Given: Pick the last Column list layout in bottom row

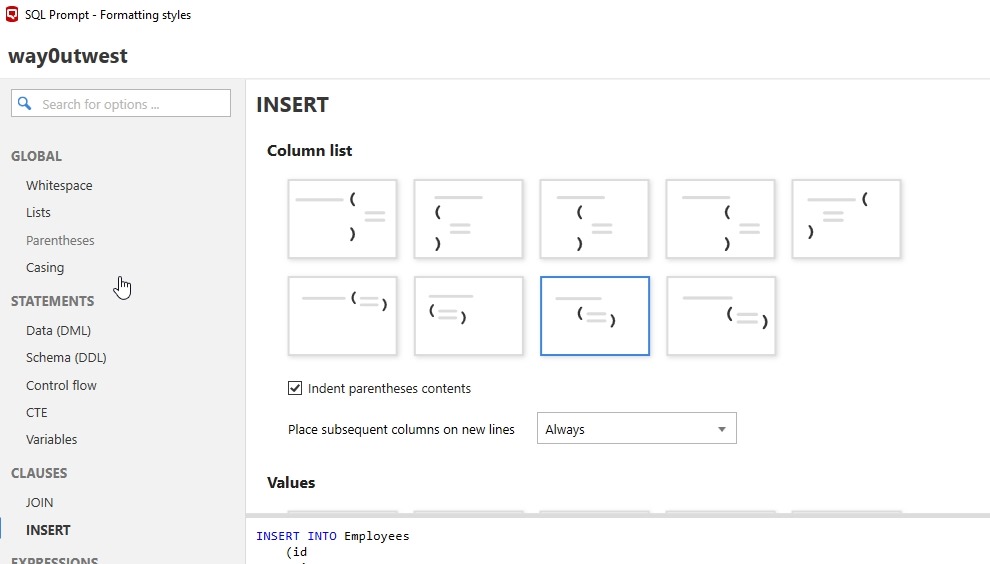Looking at the screenshot, I should pos(721,316).
